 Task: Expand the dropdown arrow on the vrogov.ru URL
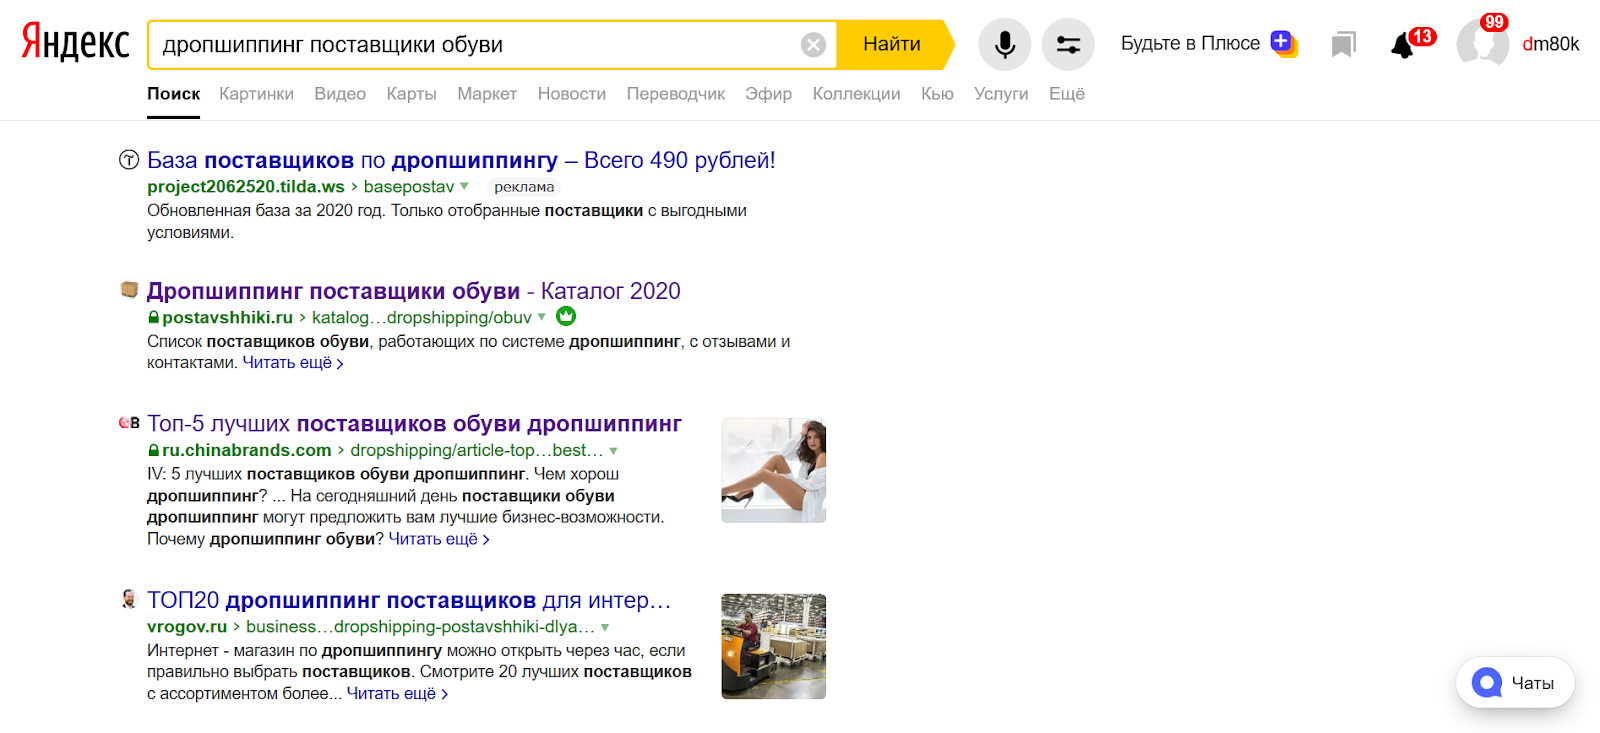(x=605, y=627)
